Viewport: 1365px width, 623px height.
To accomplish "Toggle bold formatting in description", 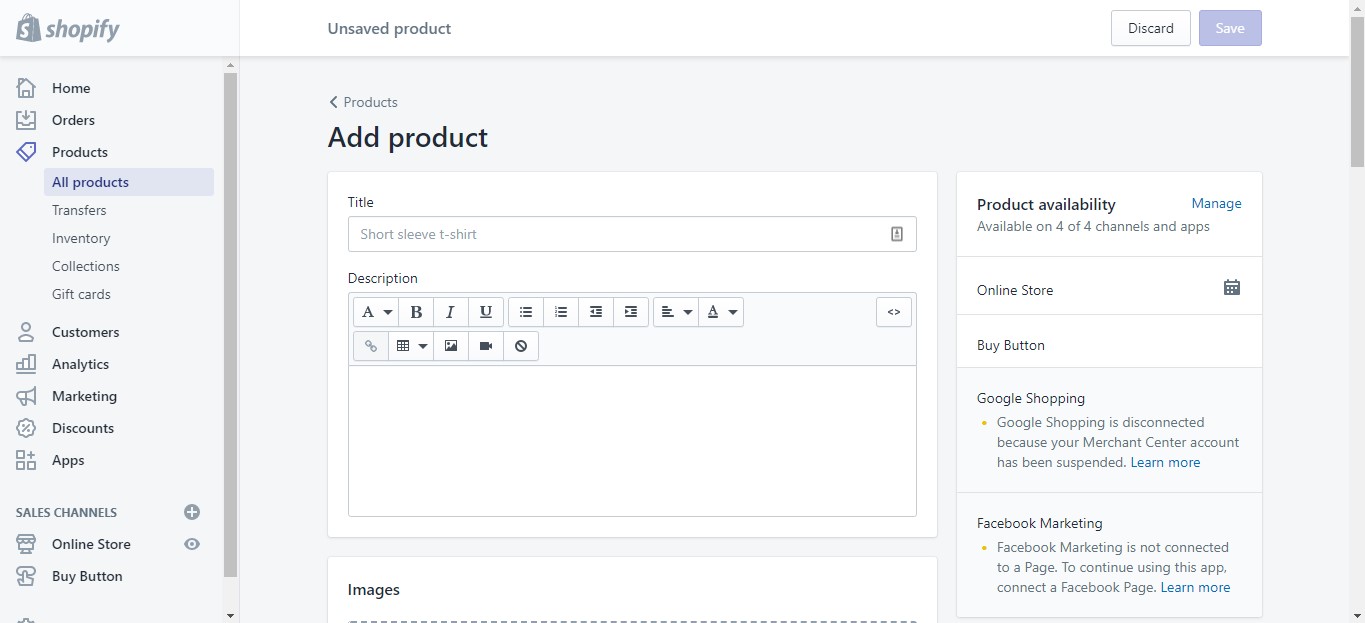I will click(416, 312).
